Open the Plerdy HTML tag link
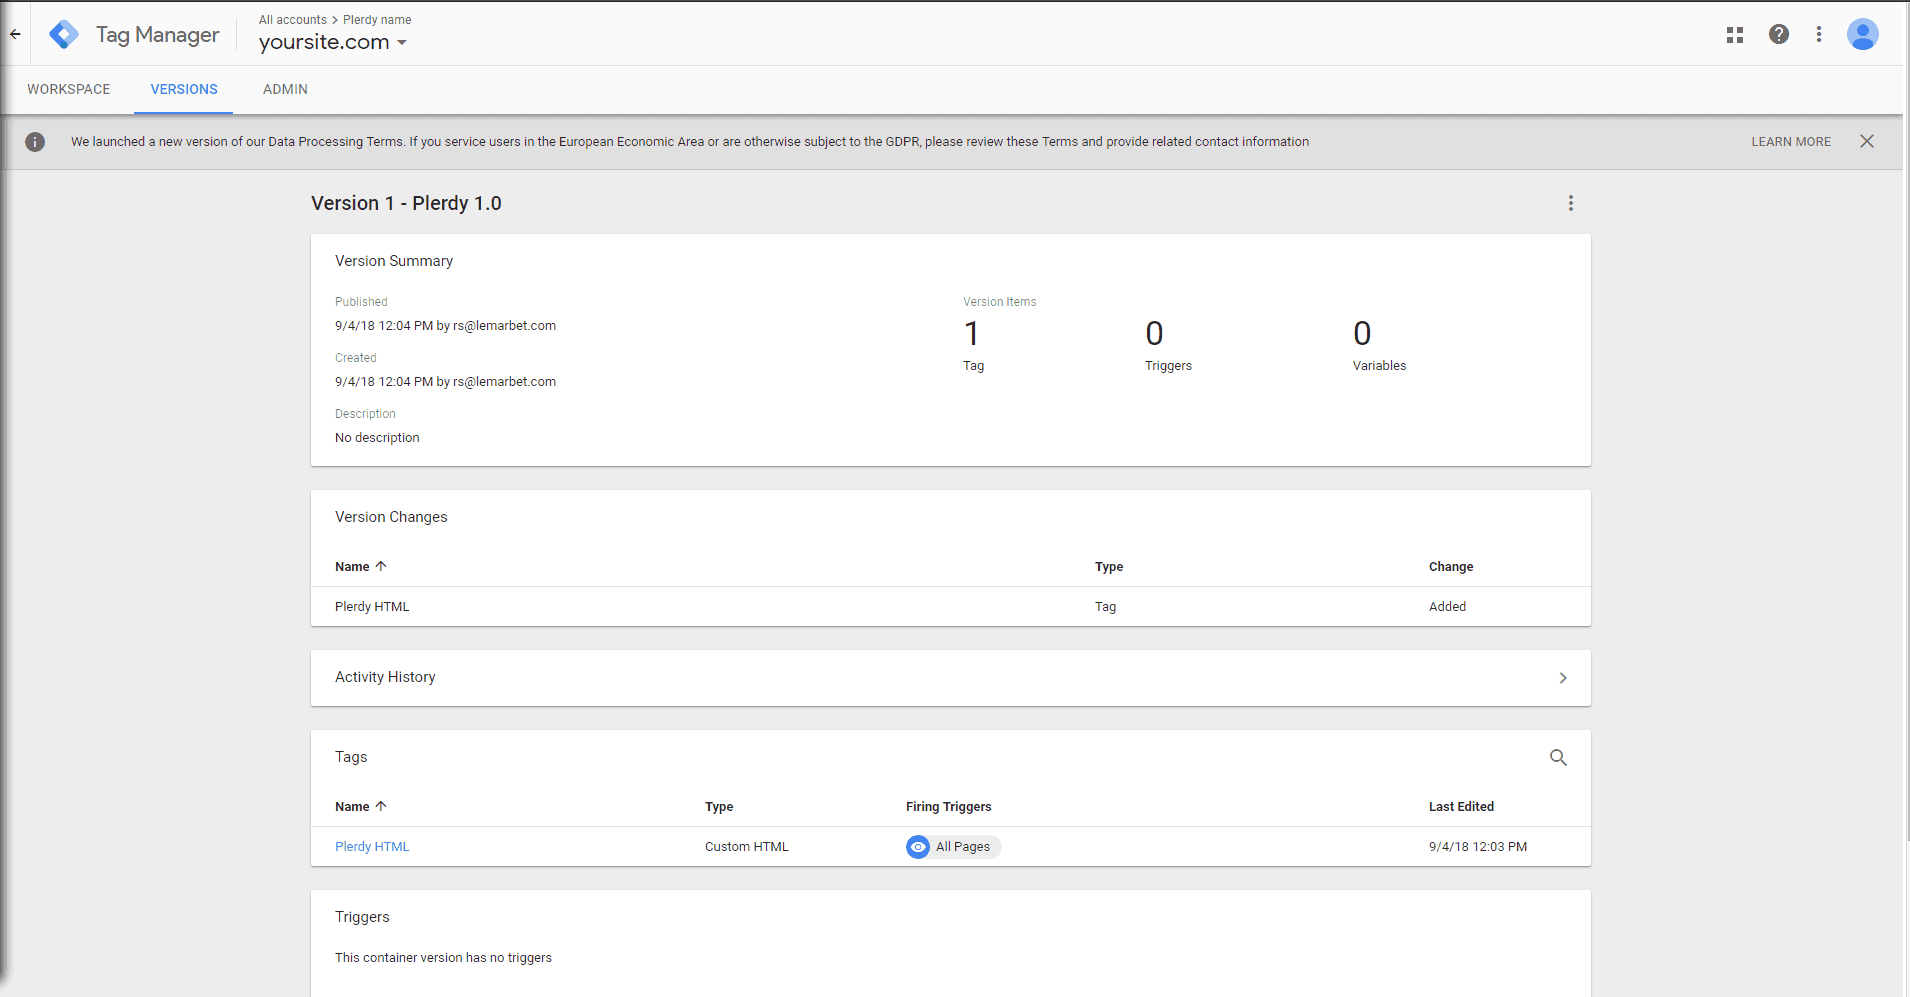This screenshot has width=1910, height=997. point(372,847)
